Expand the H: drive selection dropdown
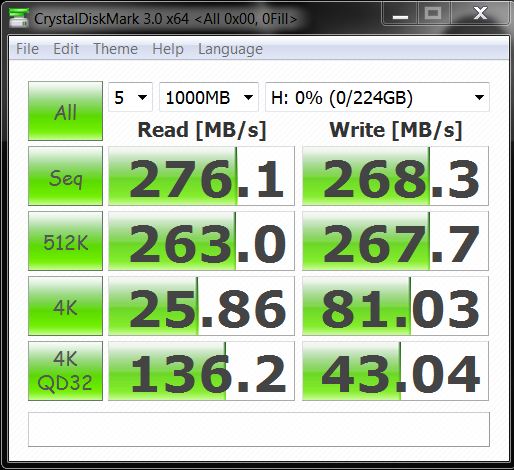Screen dimensions: 514x470 click(x=377, y=97)
